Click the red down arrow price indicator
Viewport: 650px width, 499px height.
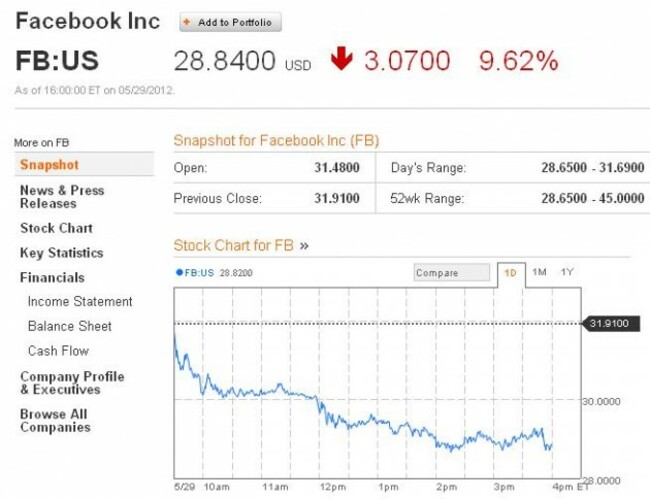pyautogui.click(x=342, y=60)
